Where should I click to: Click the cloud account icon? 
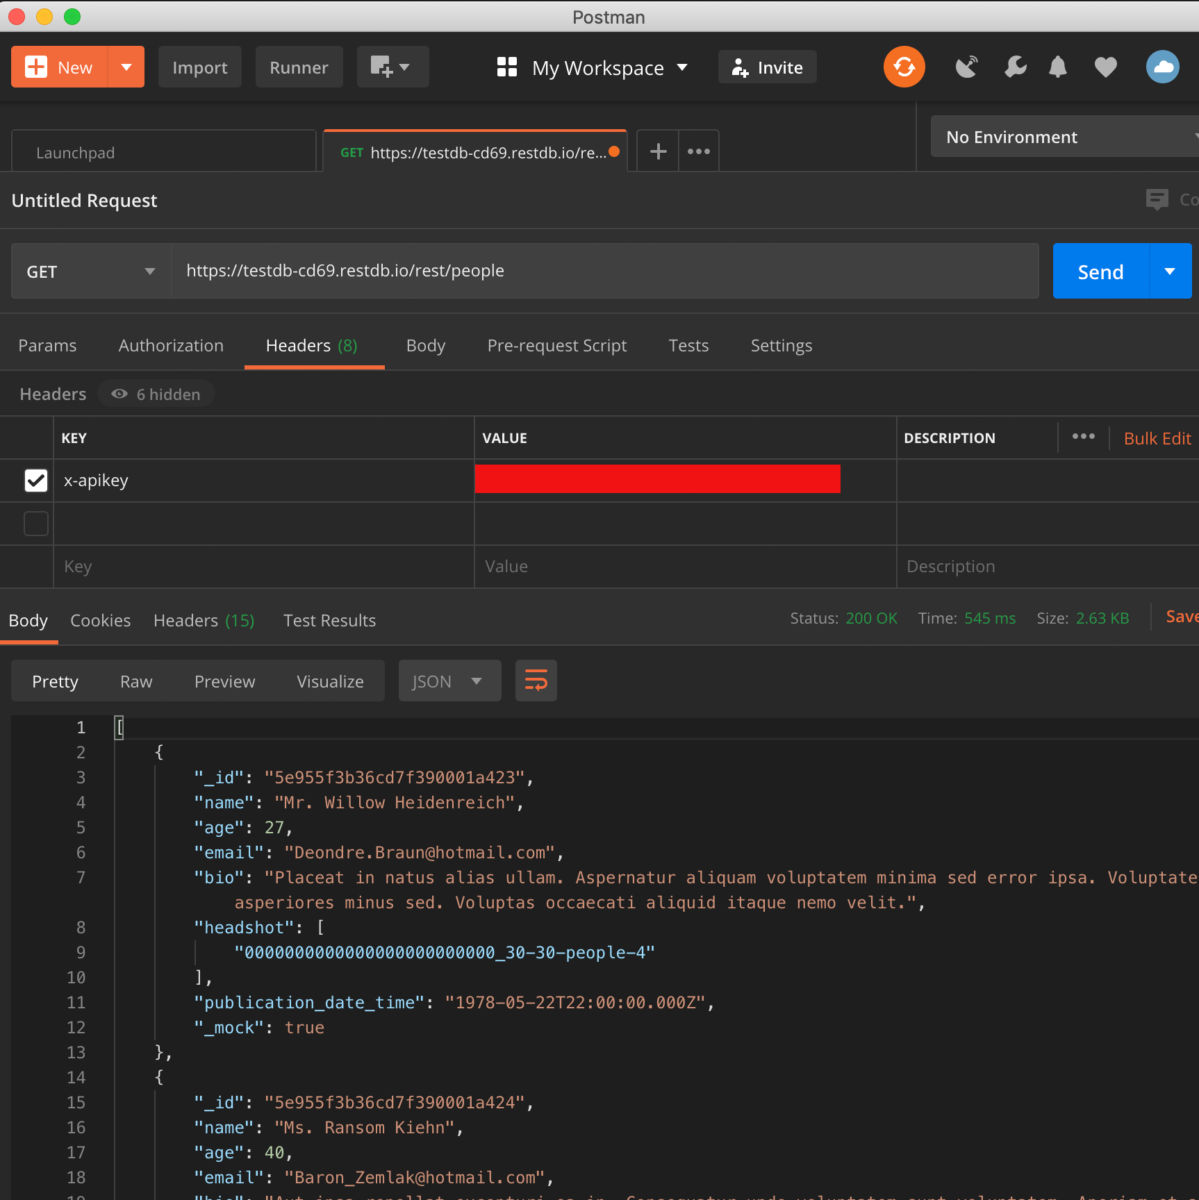click(1162, 66)
